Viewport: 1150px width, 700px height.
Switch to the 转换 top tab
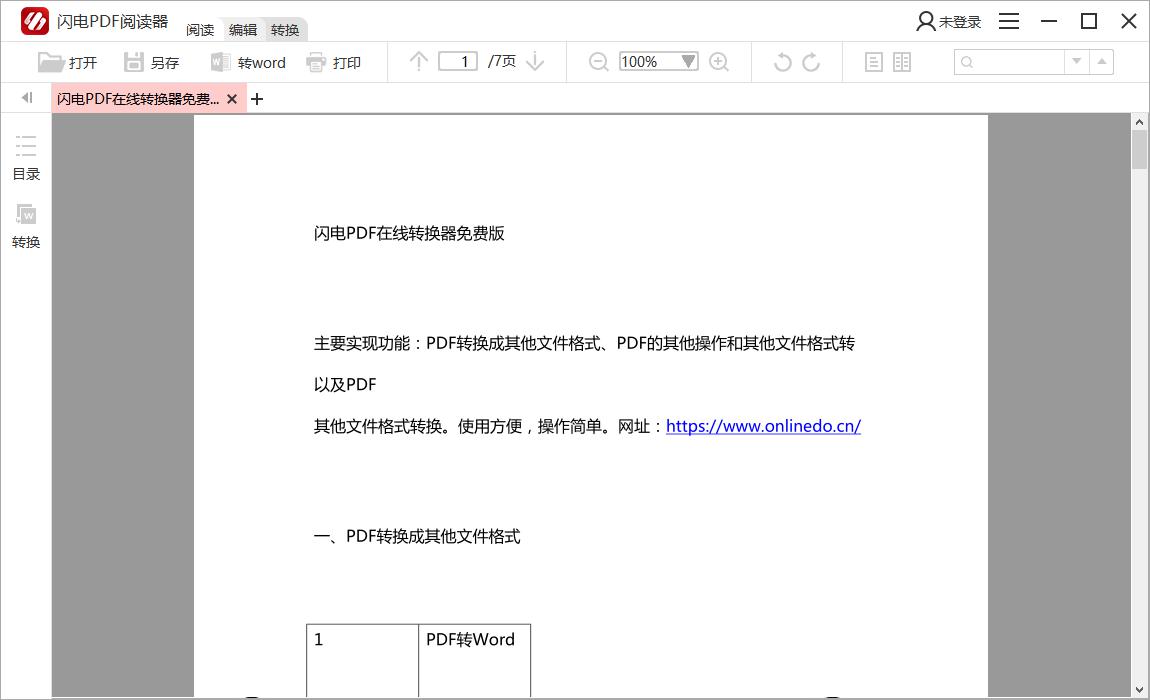285,30
